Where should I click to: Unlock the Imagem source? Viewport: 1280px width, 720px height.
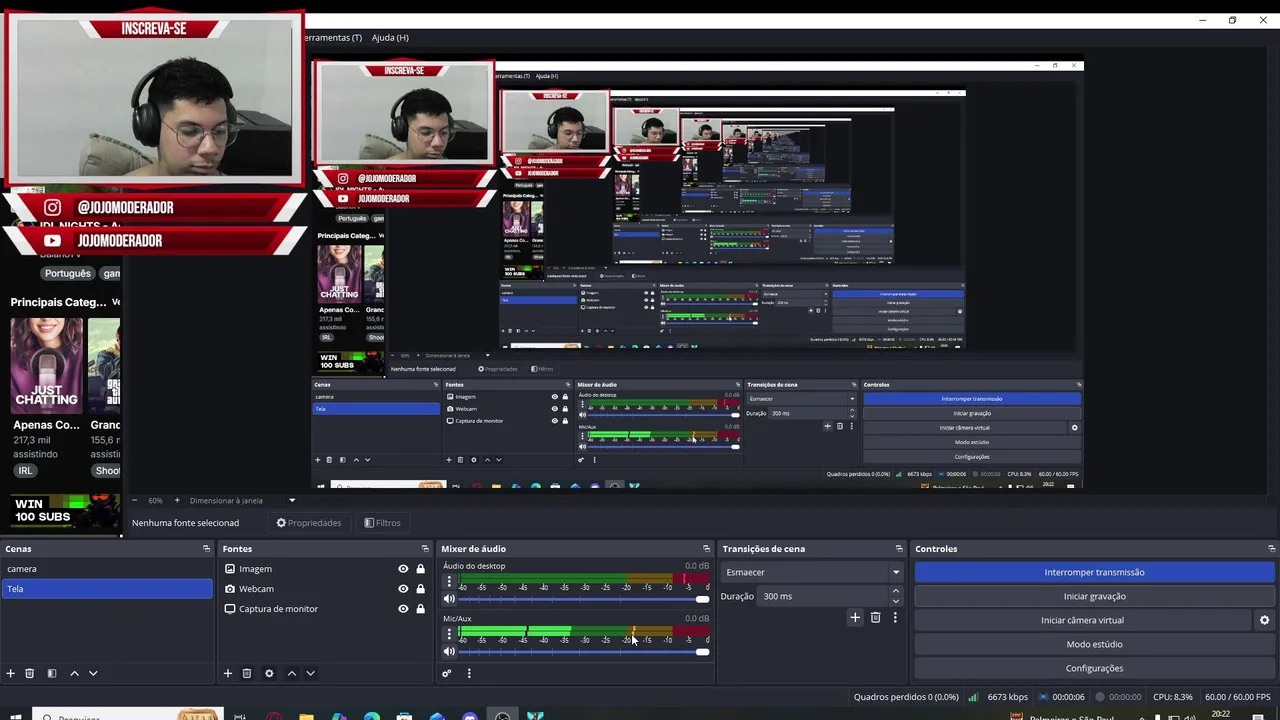420,569
